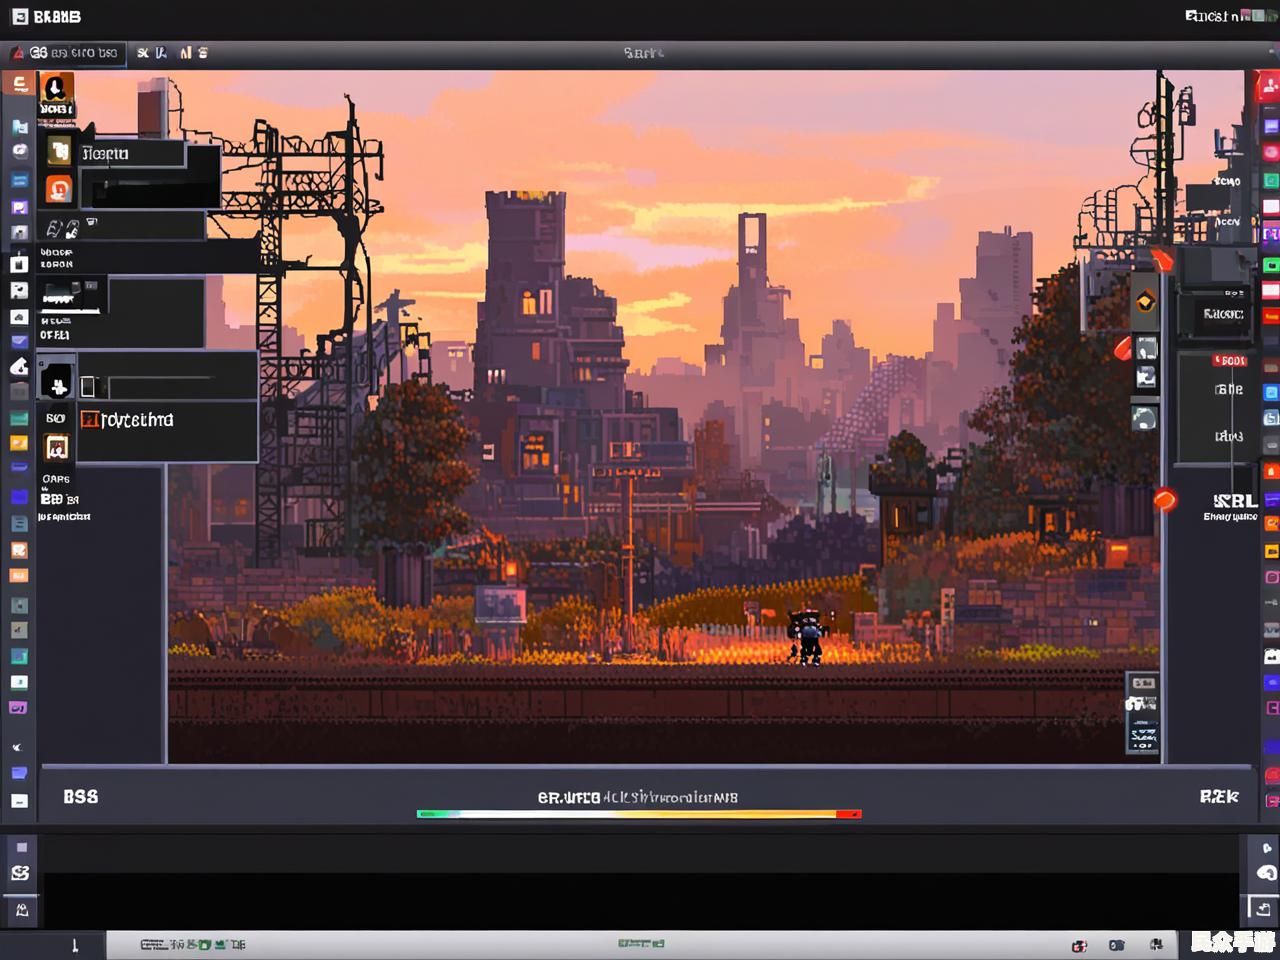Open the first tab in the tab bar

pyautogui.click(x=65, y=53)
